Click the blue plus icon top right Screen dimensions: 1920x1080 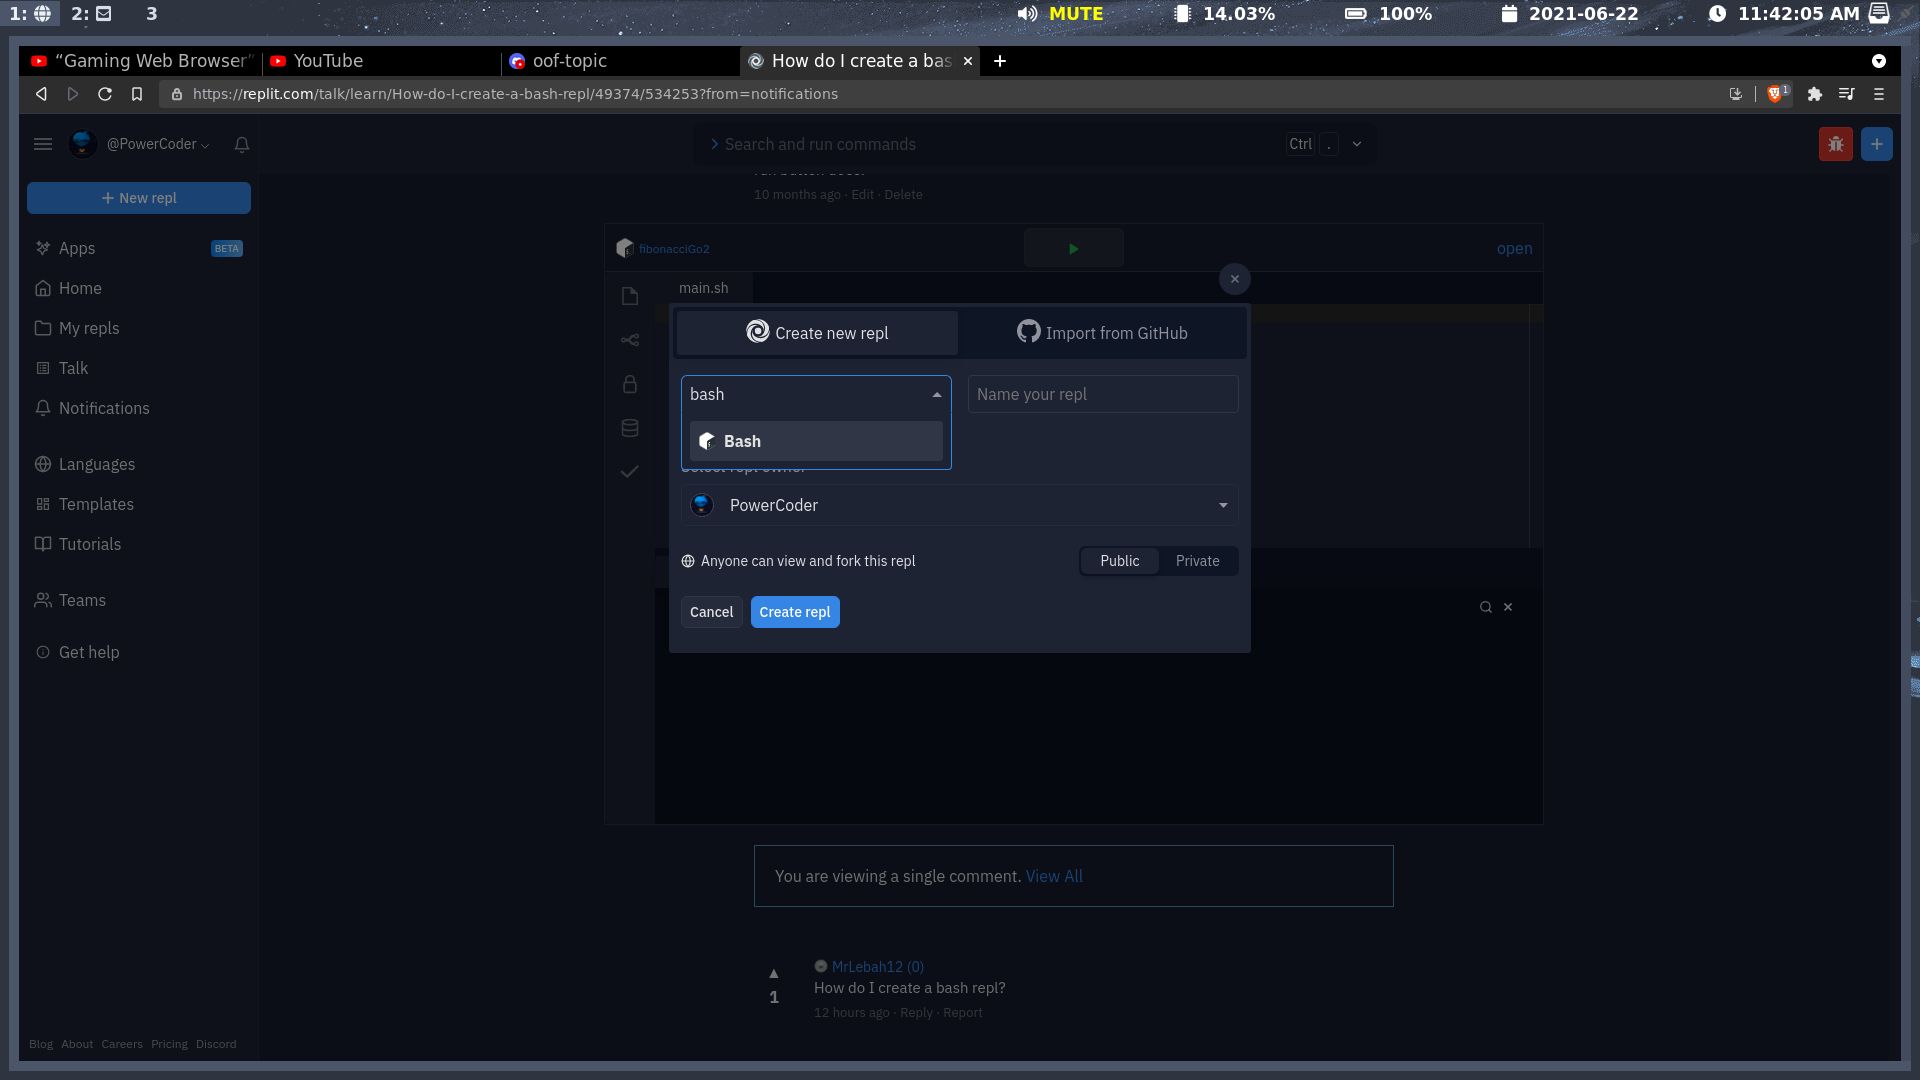[x=1876, y=144]
